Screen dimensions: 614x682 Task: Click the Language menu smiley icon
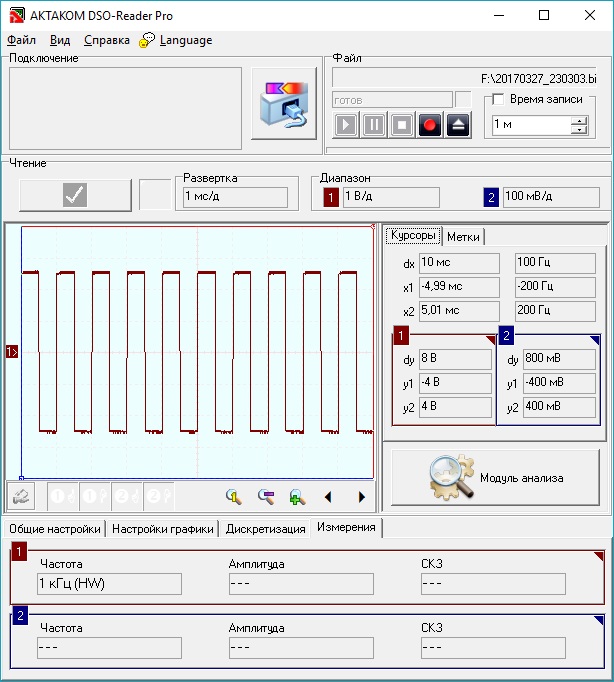pos(147,40)
